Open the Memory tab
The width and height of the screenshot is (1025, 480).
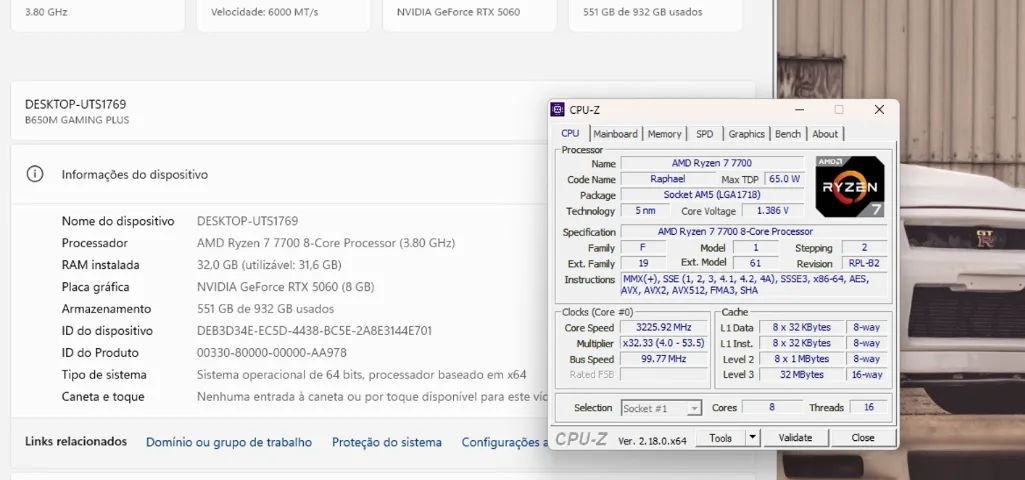pyautogui.click(x=664, y=134)
